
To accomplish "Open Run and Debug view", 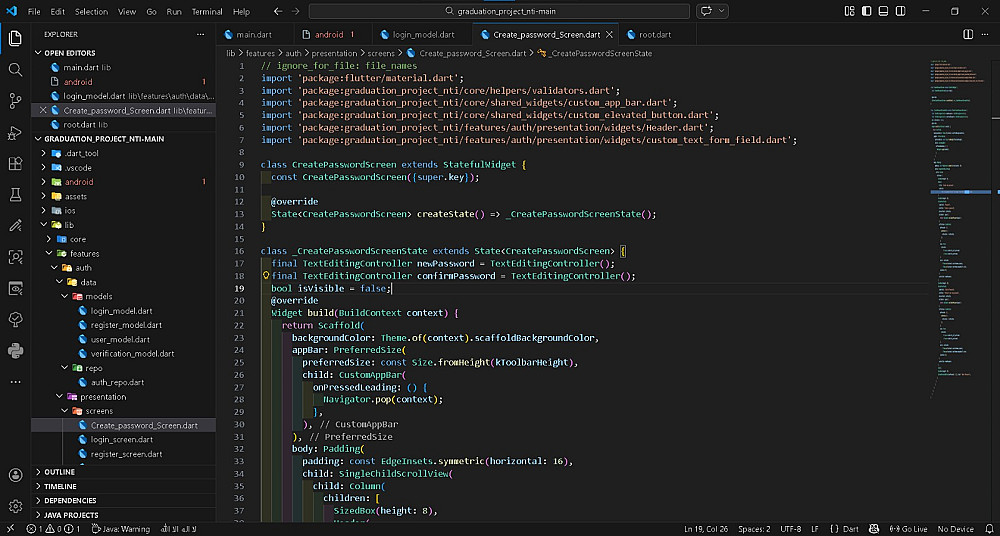I will (15, 132).
